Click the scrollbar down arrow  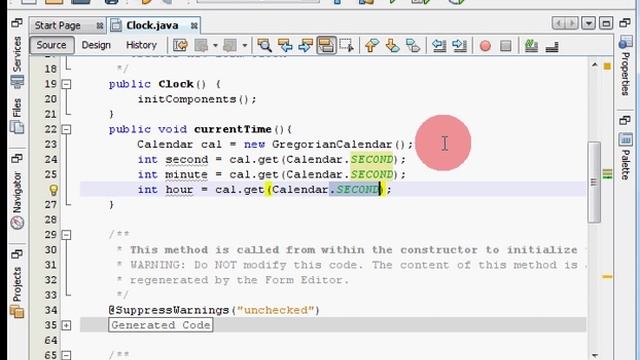594,355
